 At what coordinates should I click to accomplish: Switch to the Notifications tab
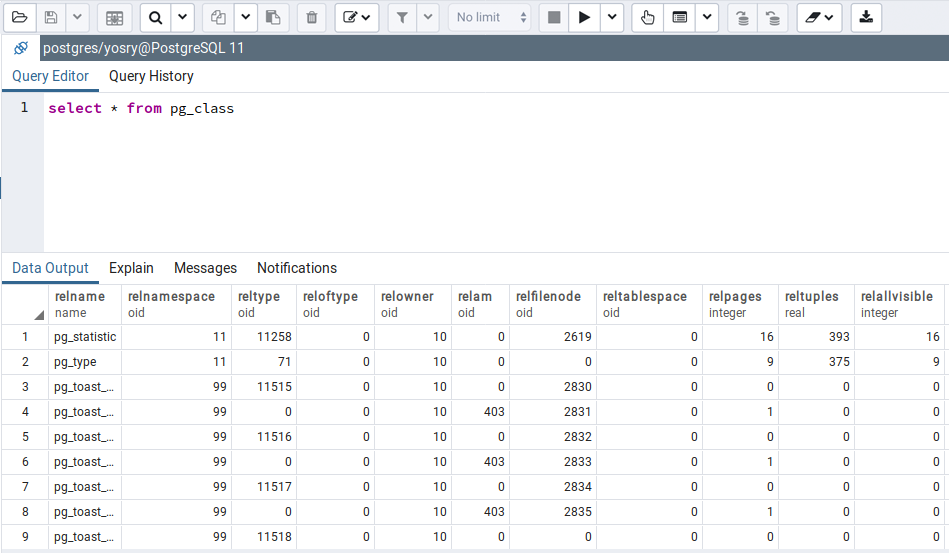pos(297,268)
